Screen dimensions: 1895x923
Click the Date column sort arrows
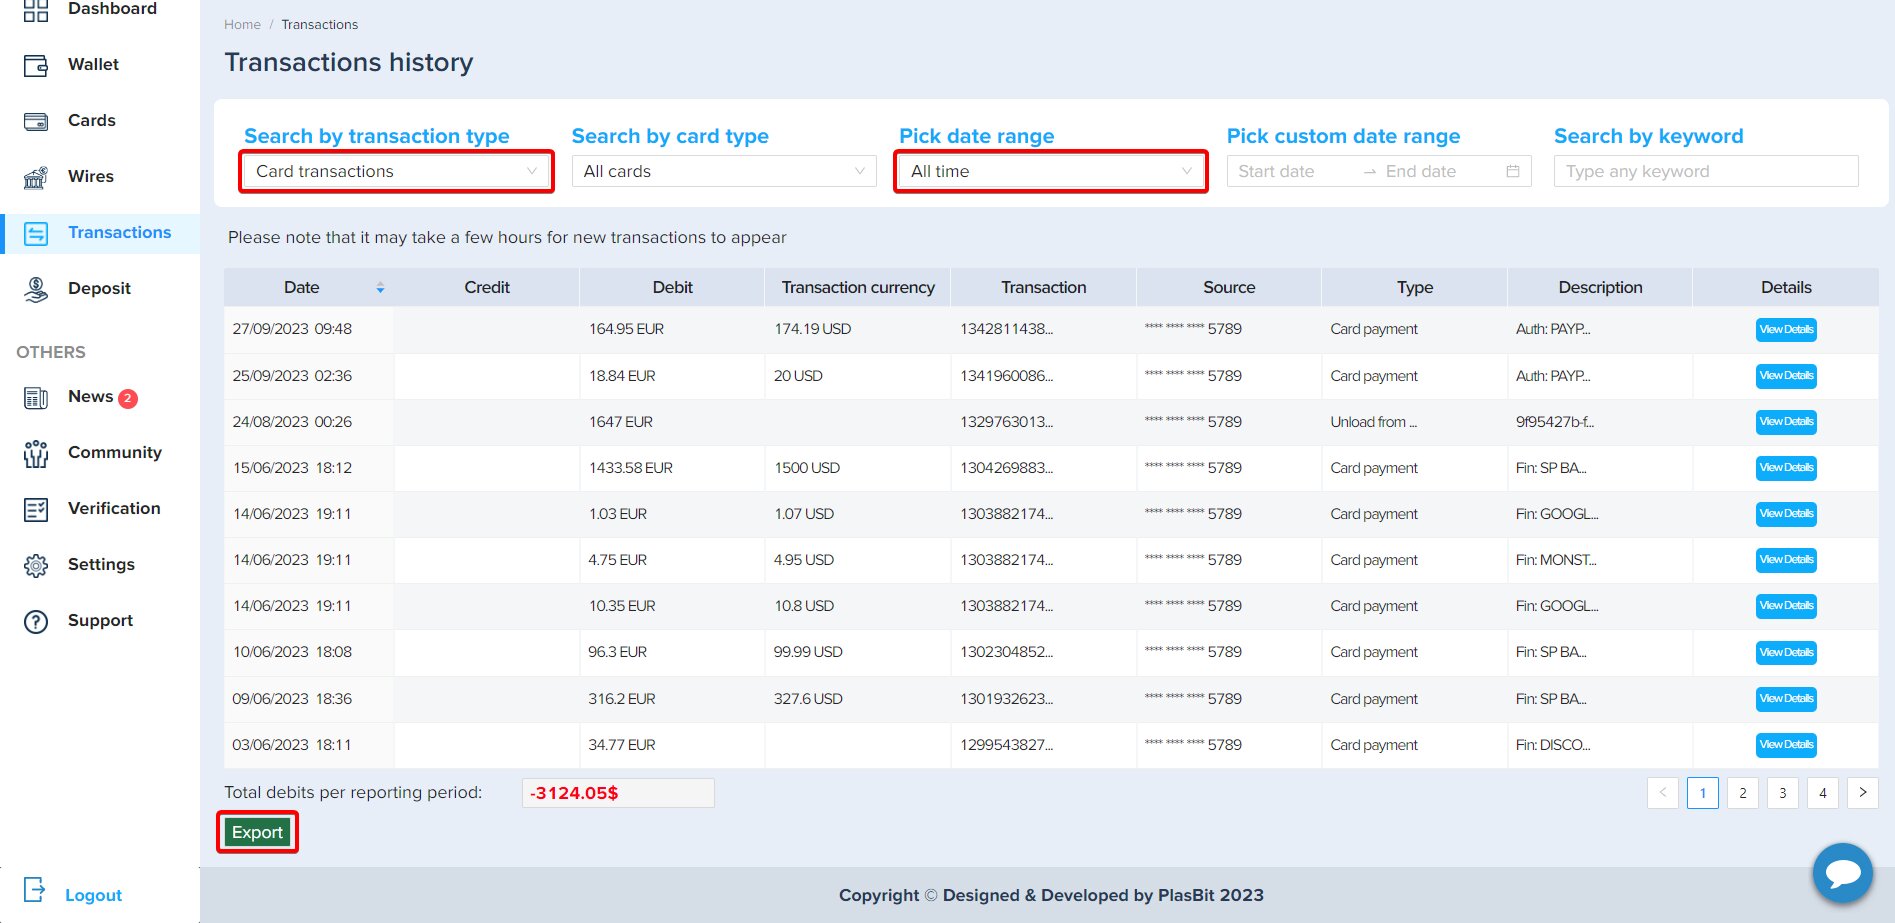380,288
